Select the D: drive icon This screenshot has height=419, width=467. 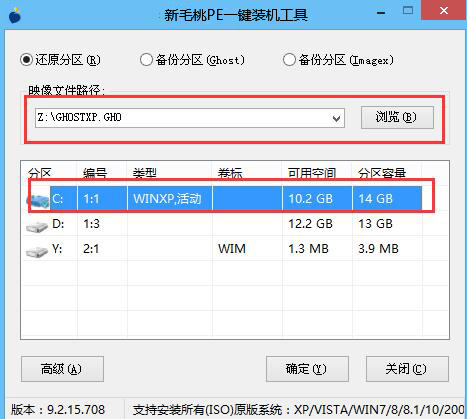point(37,226)
